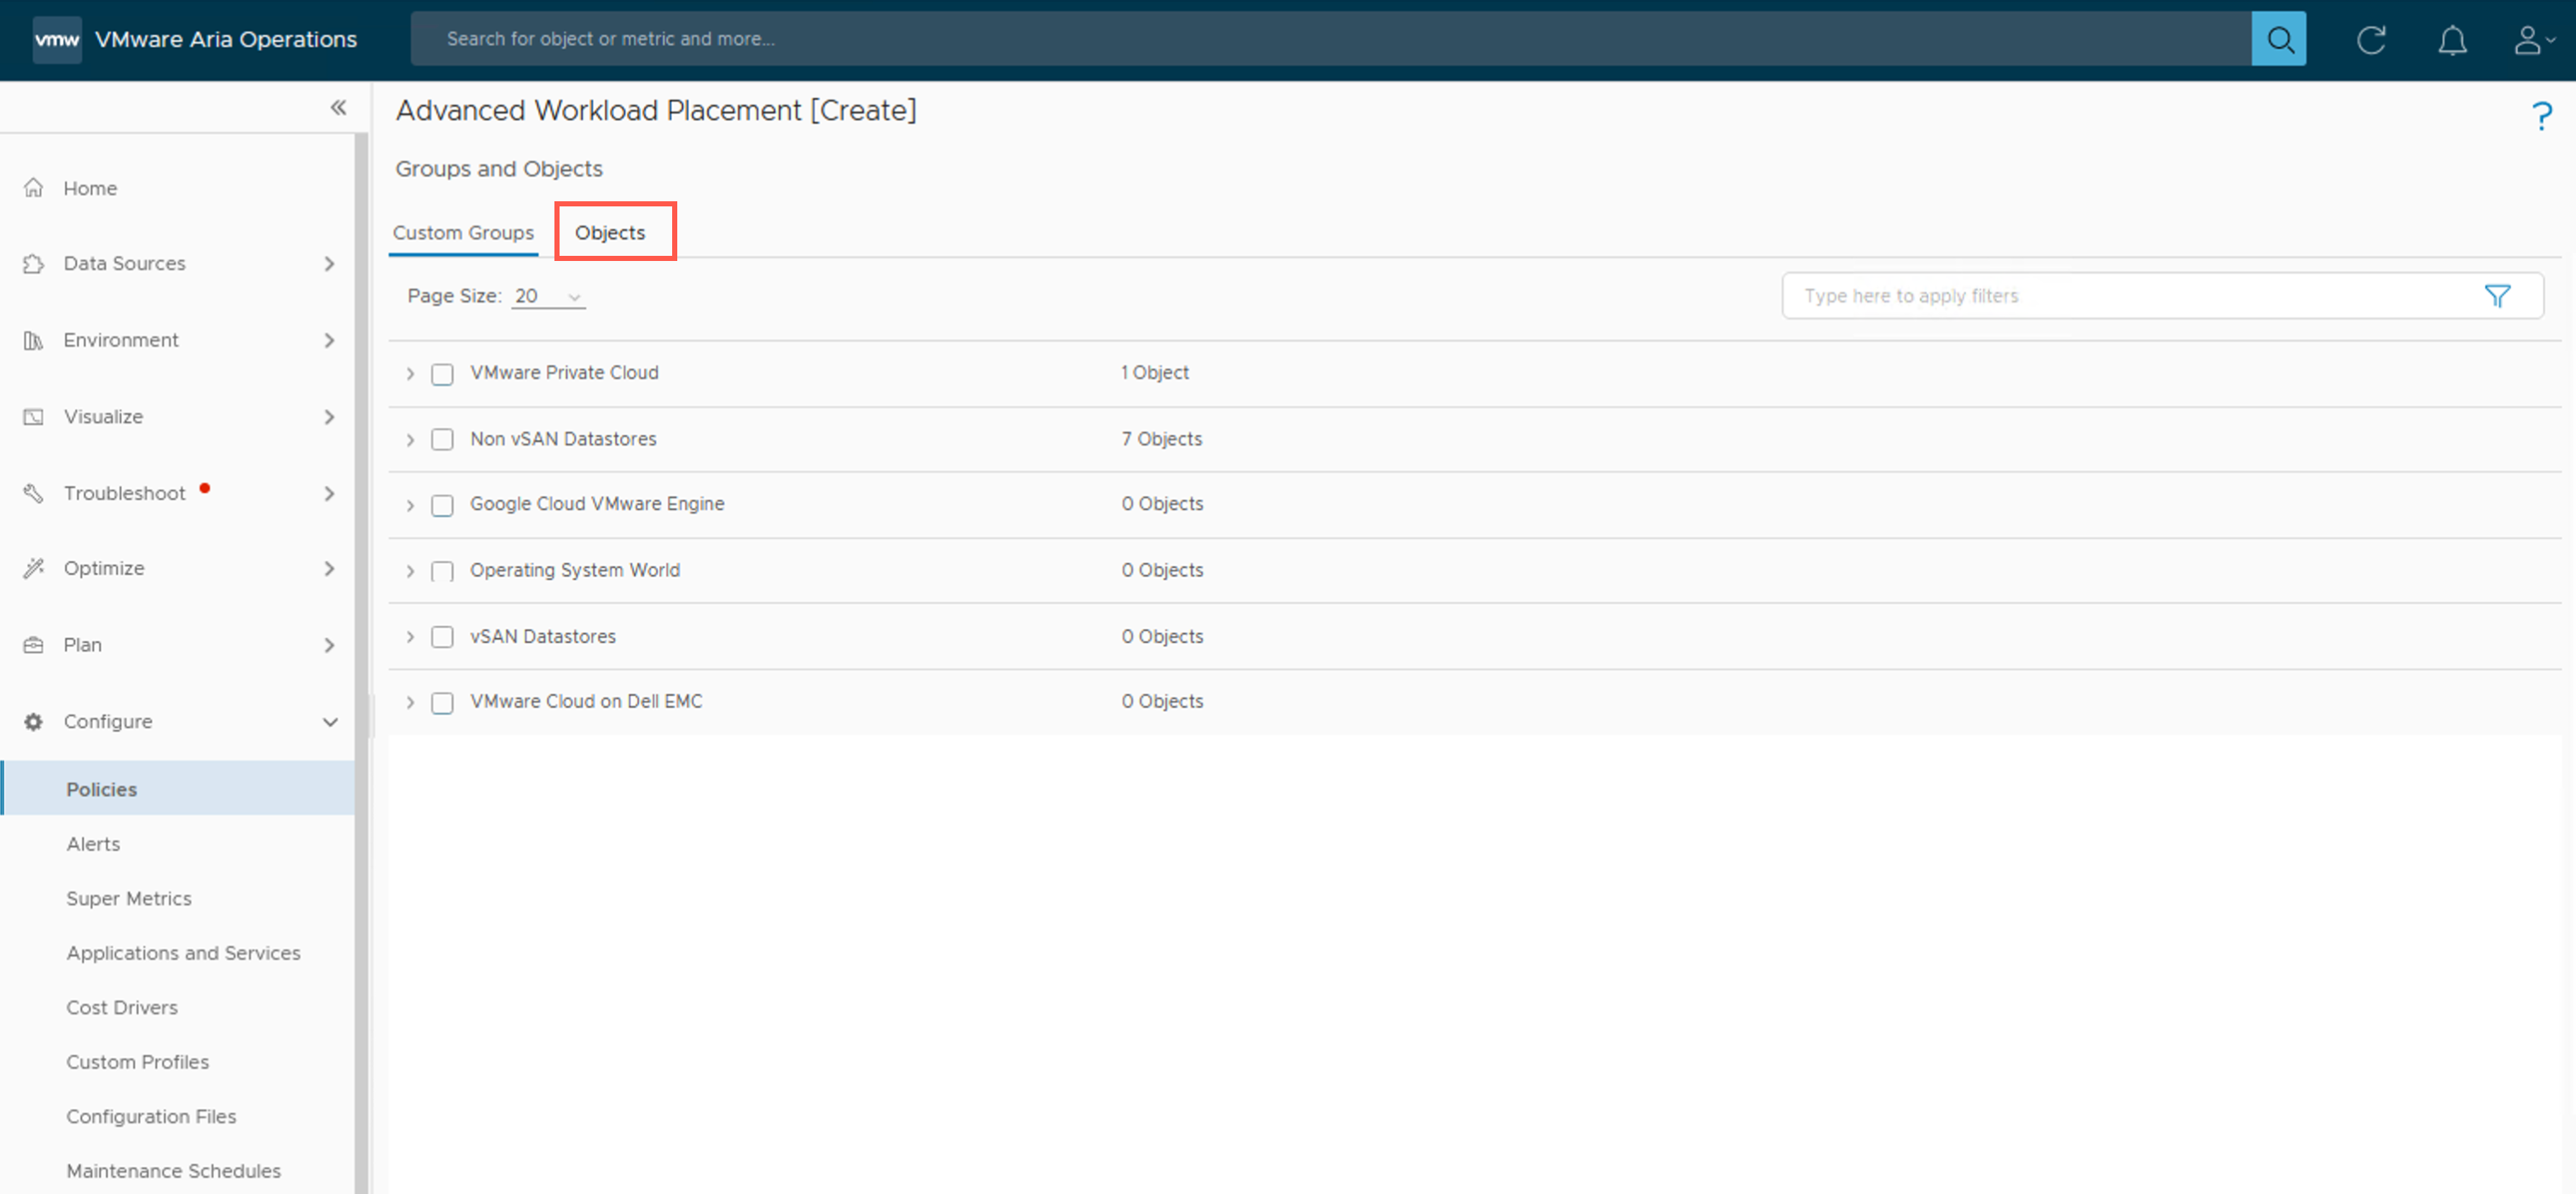
Task: Open the notifications bell
Action: (x=2451, y=40)
